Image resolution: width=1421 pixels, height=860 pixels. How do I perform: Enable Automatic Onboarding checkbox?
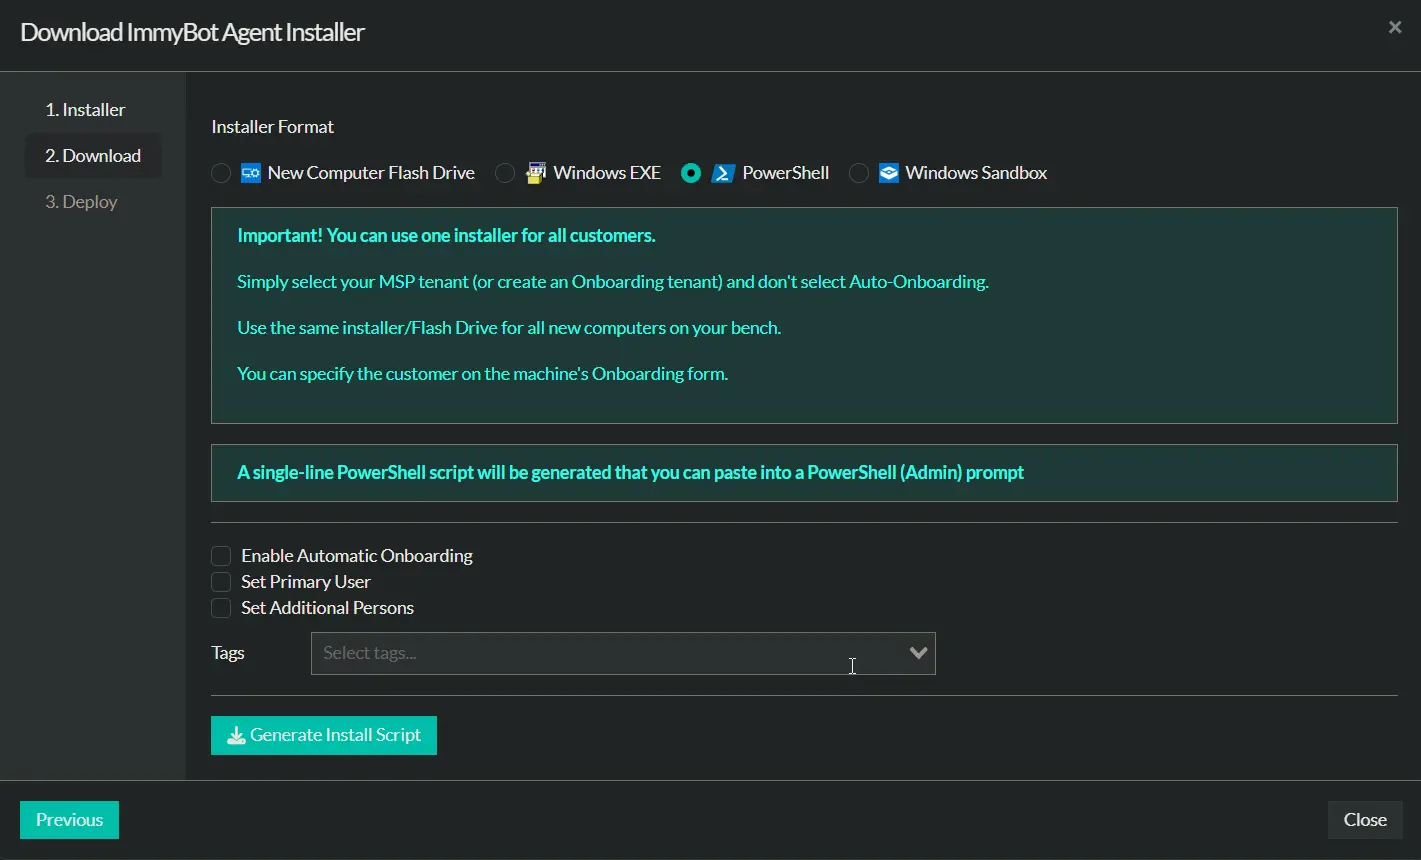click(x=221, y=556)
